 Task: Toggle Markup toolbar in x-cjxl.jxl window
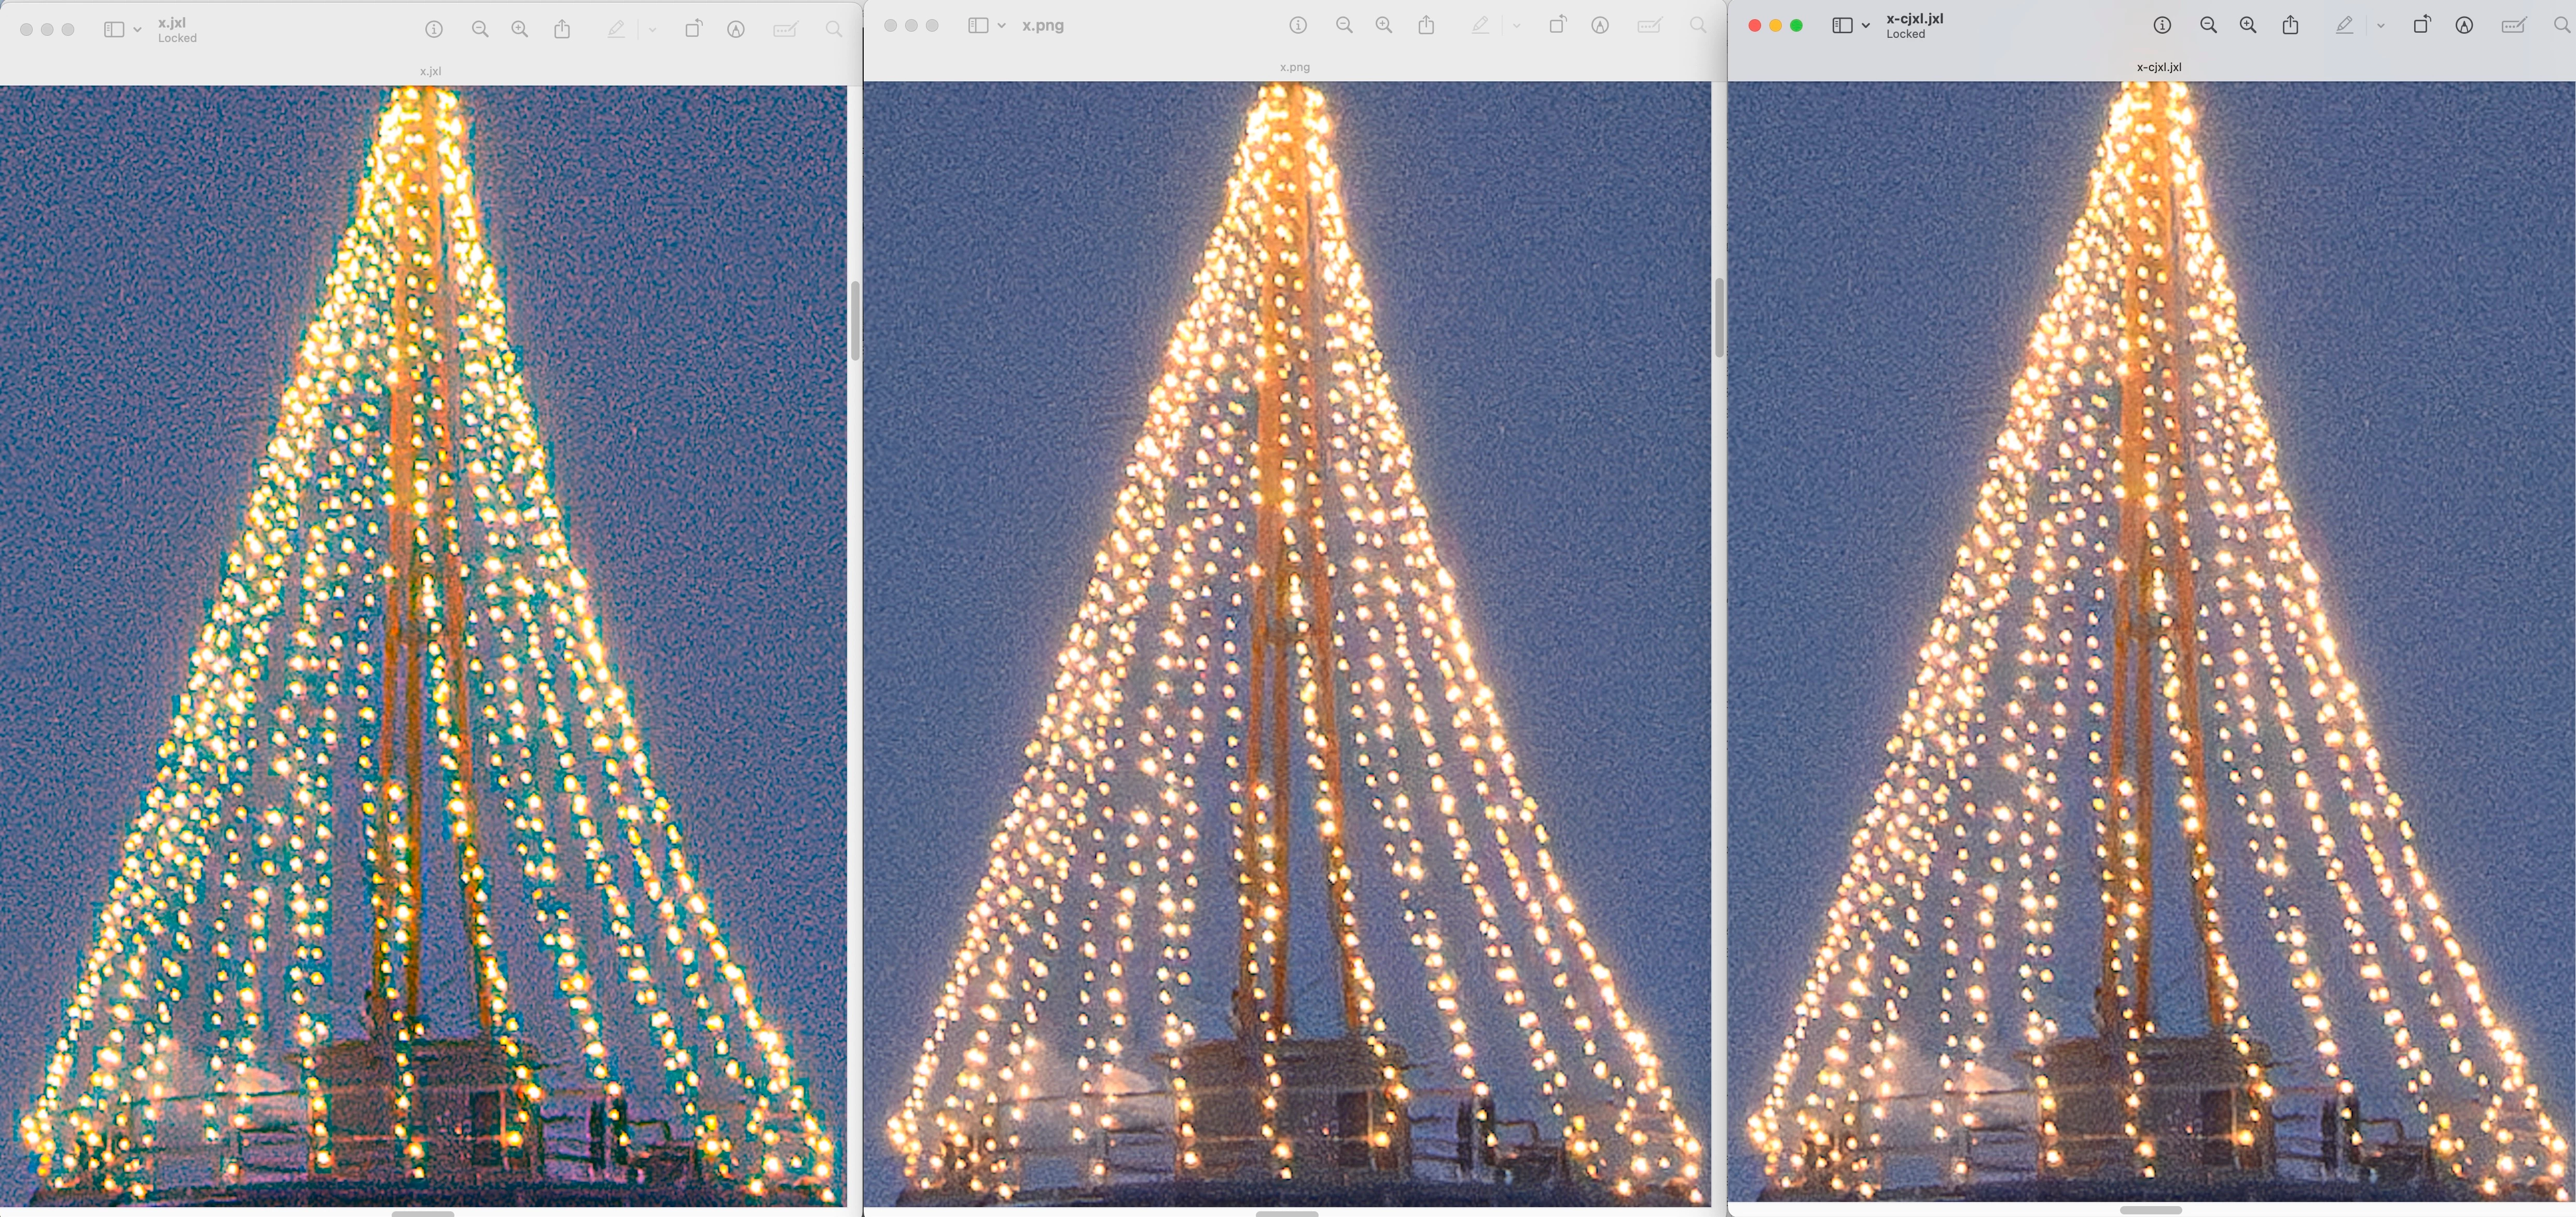point(2464,26)
